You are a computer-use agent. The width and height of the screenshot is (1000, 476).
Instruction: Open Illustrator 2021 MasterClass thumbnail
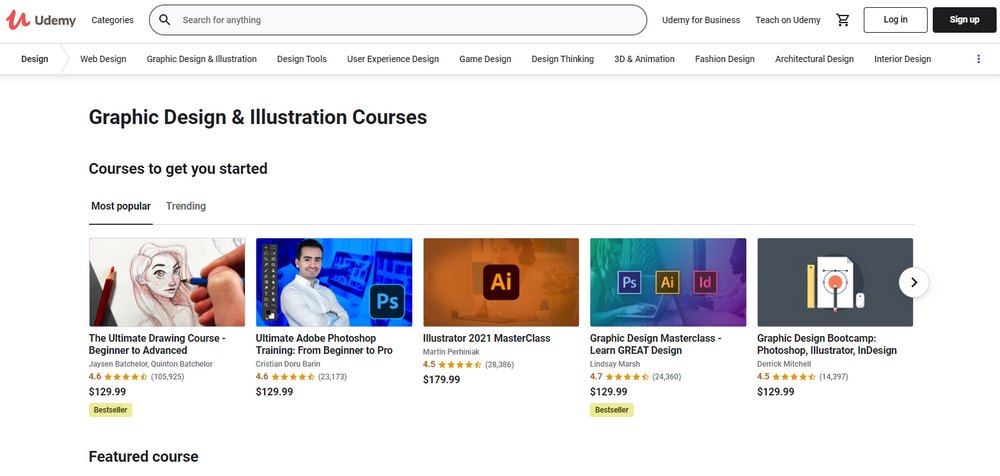tap(501, 282)
